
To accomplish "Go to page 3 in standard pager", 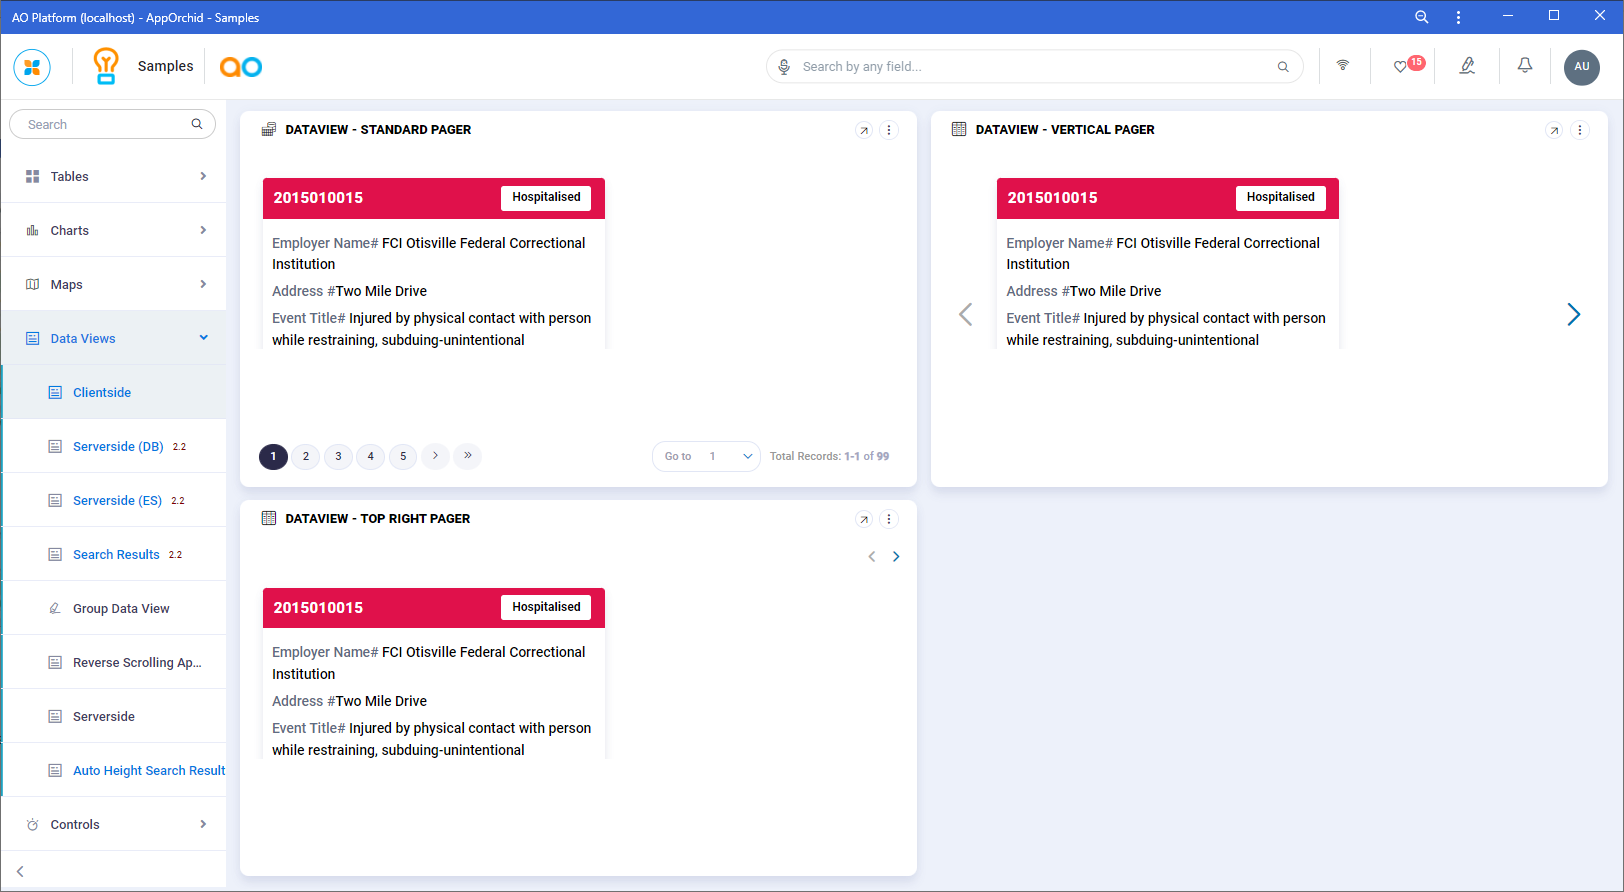I will pyautogui.click(x=338, y=456).
